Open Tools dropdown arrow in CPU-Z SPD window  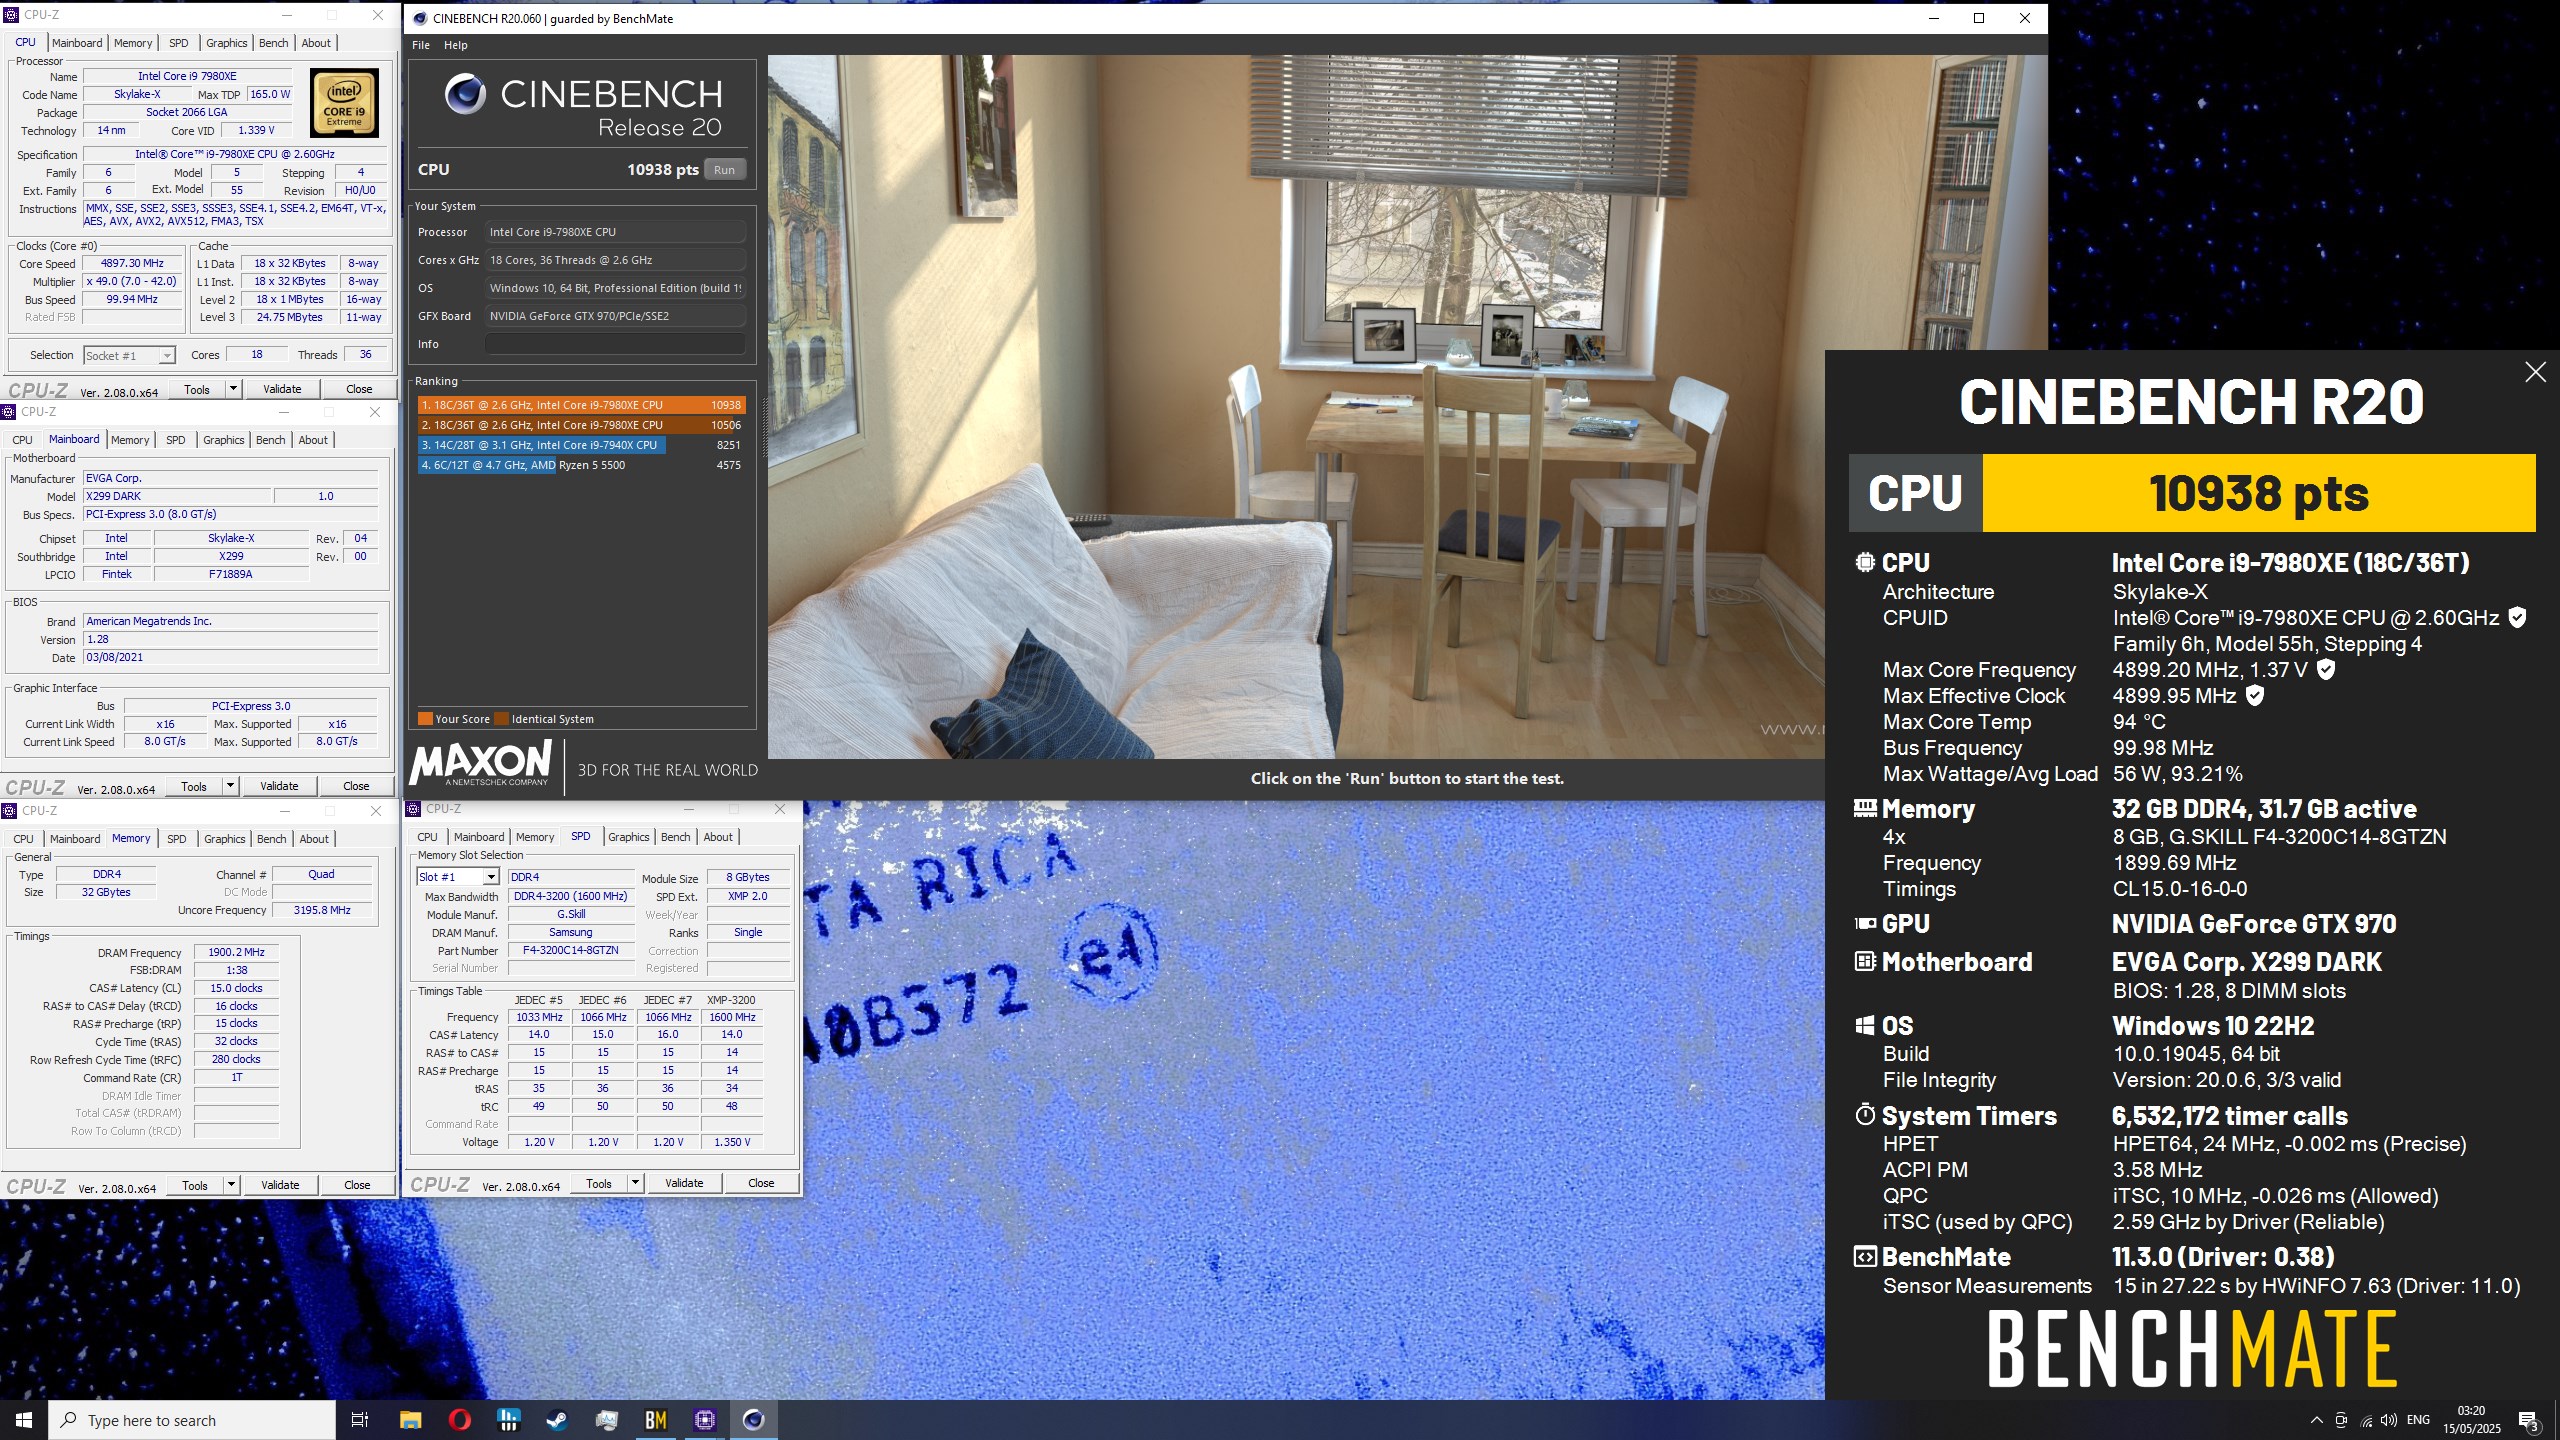pyautogui.click(x=635, y=1183)
